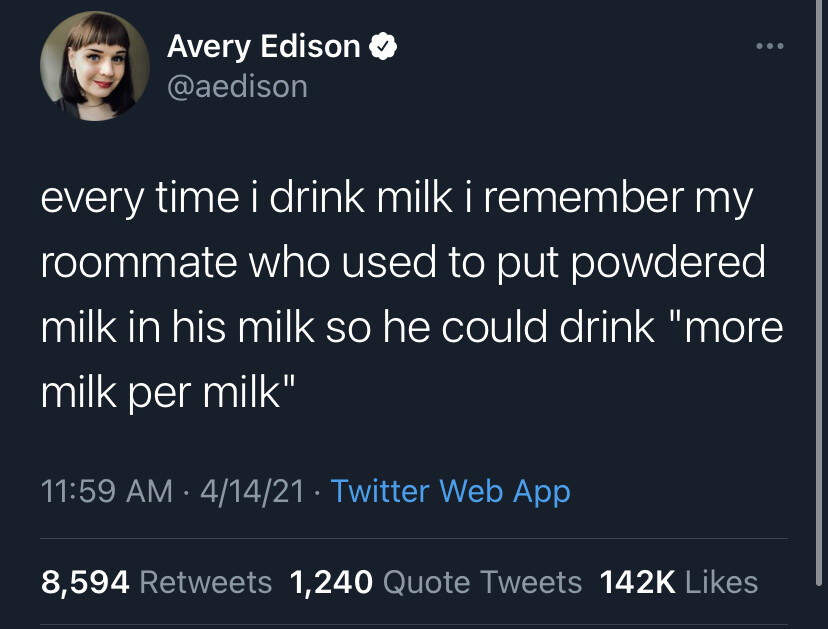Screen dimensions: 828x629
Task: Click the Avery Edison display name
Action: pyautogui.click(x=263, y=46)
